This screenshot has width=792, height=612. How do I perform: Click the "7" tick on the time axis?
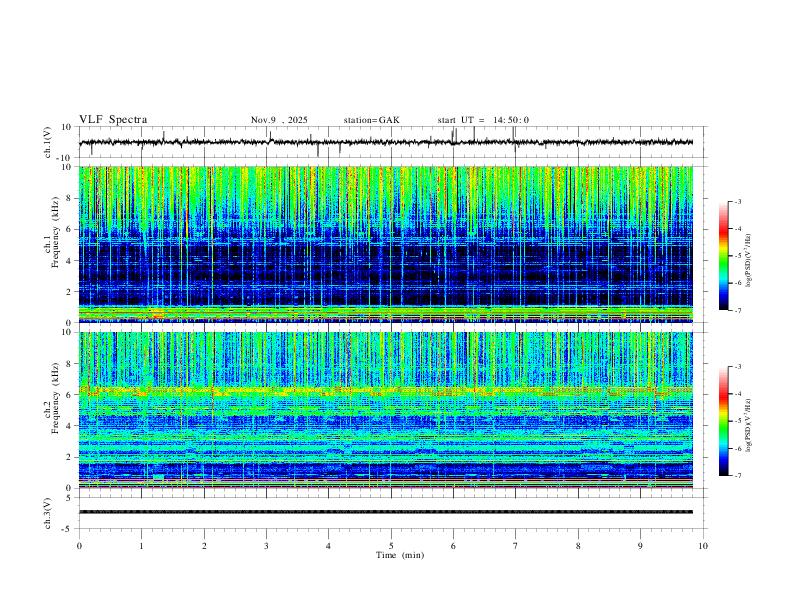click(x=516, y=546)
